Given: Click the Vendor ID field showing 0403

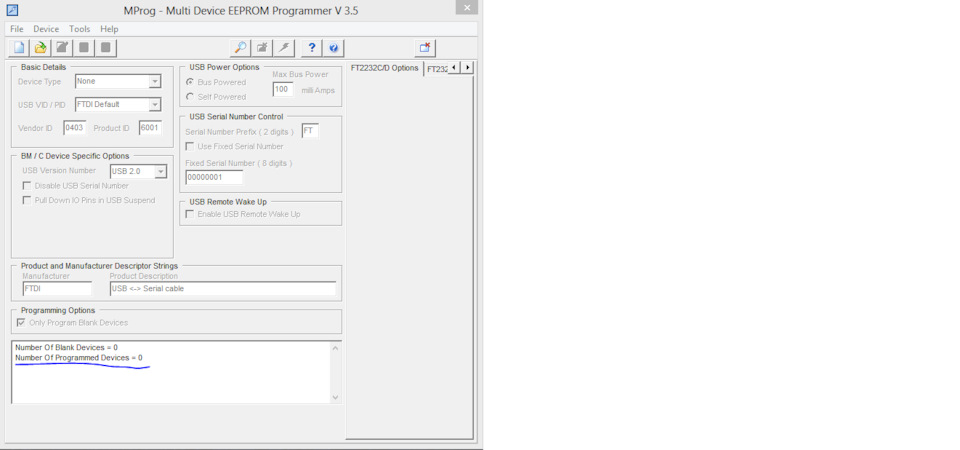Looking at the screenshot, I should click(x=75, y=128).
